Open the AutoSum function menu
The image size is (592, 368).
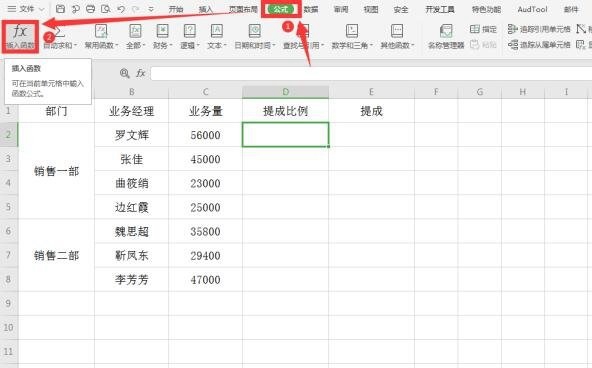(60, 37)
